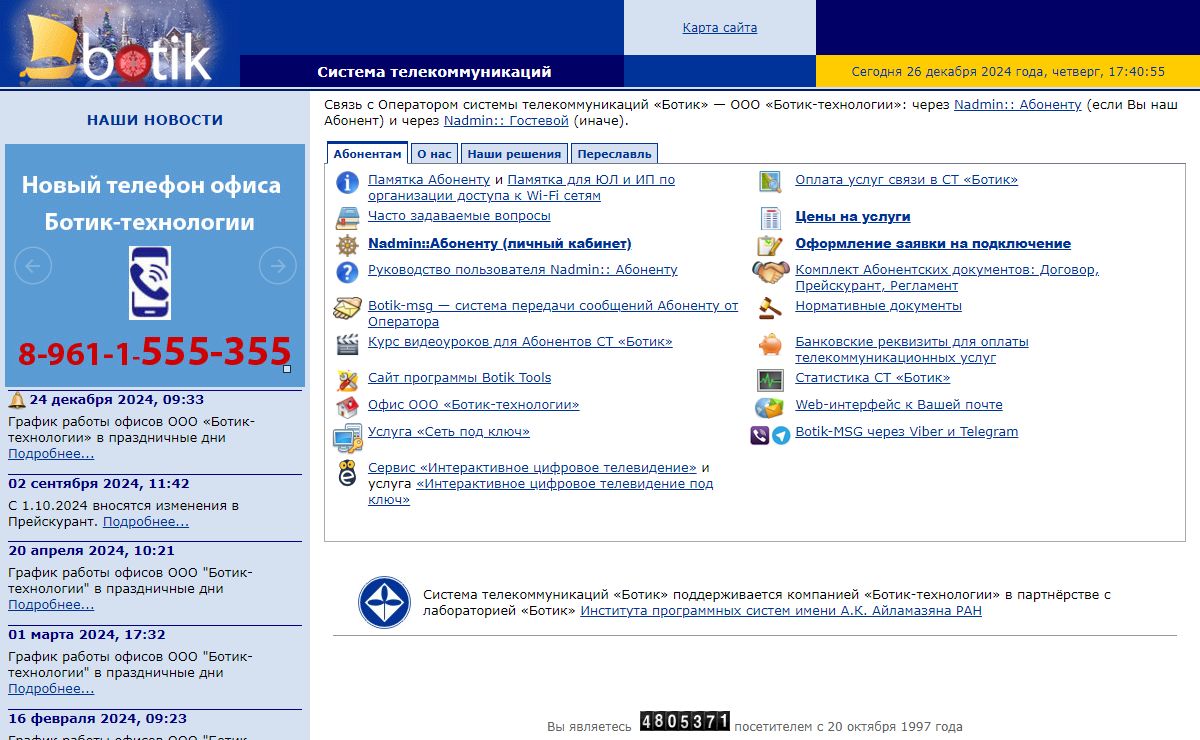Click the Botik-msg hand-with-letter icon
Image resolution: width=1200 pixels, height=740 pixels.
pyautogui.click(x=347, y=308)
